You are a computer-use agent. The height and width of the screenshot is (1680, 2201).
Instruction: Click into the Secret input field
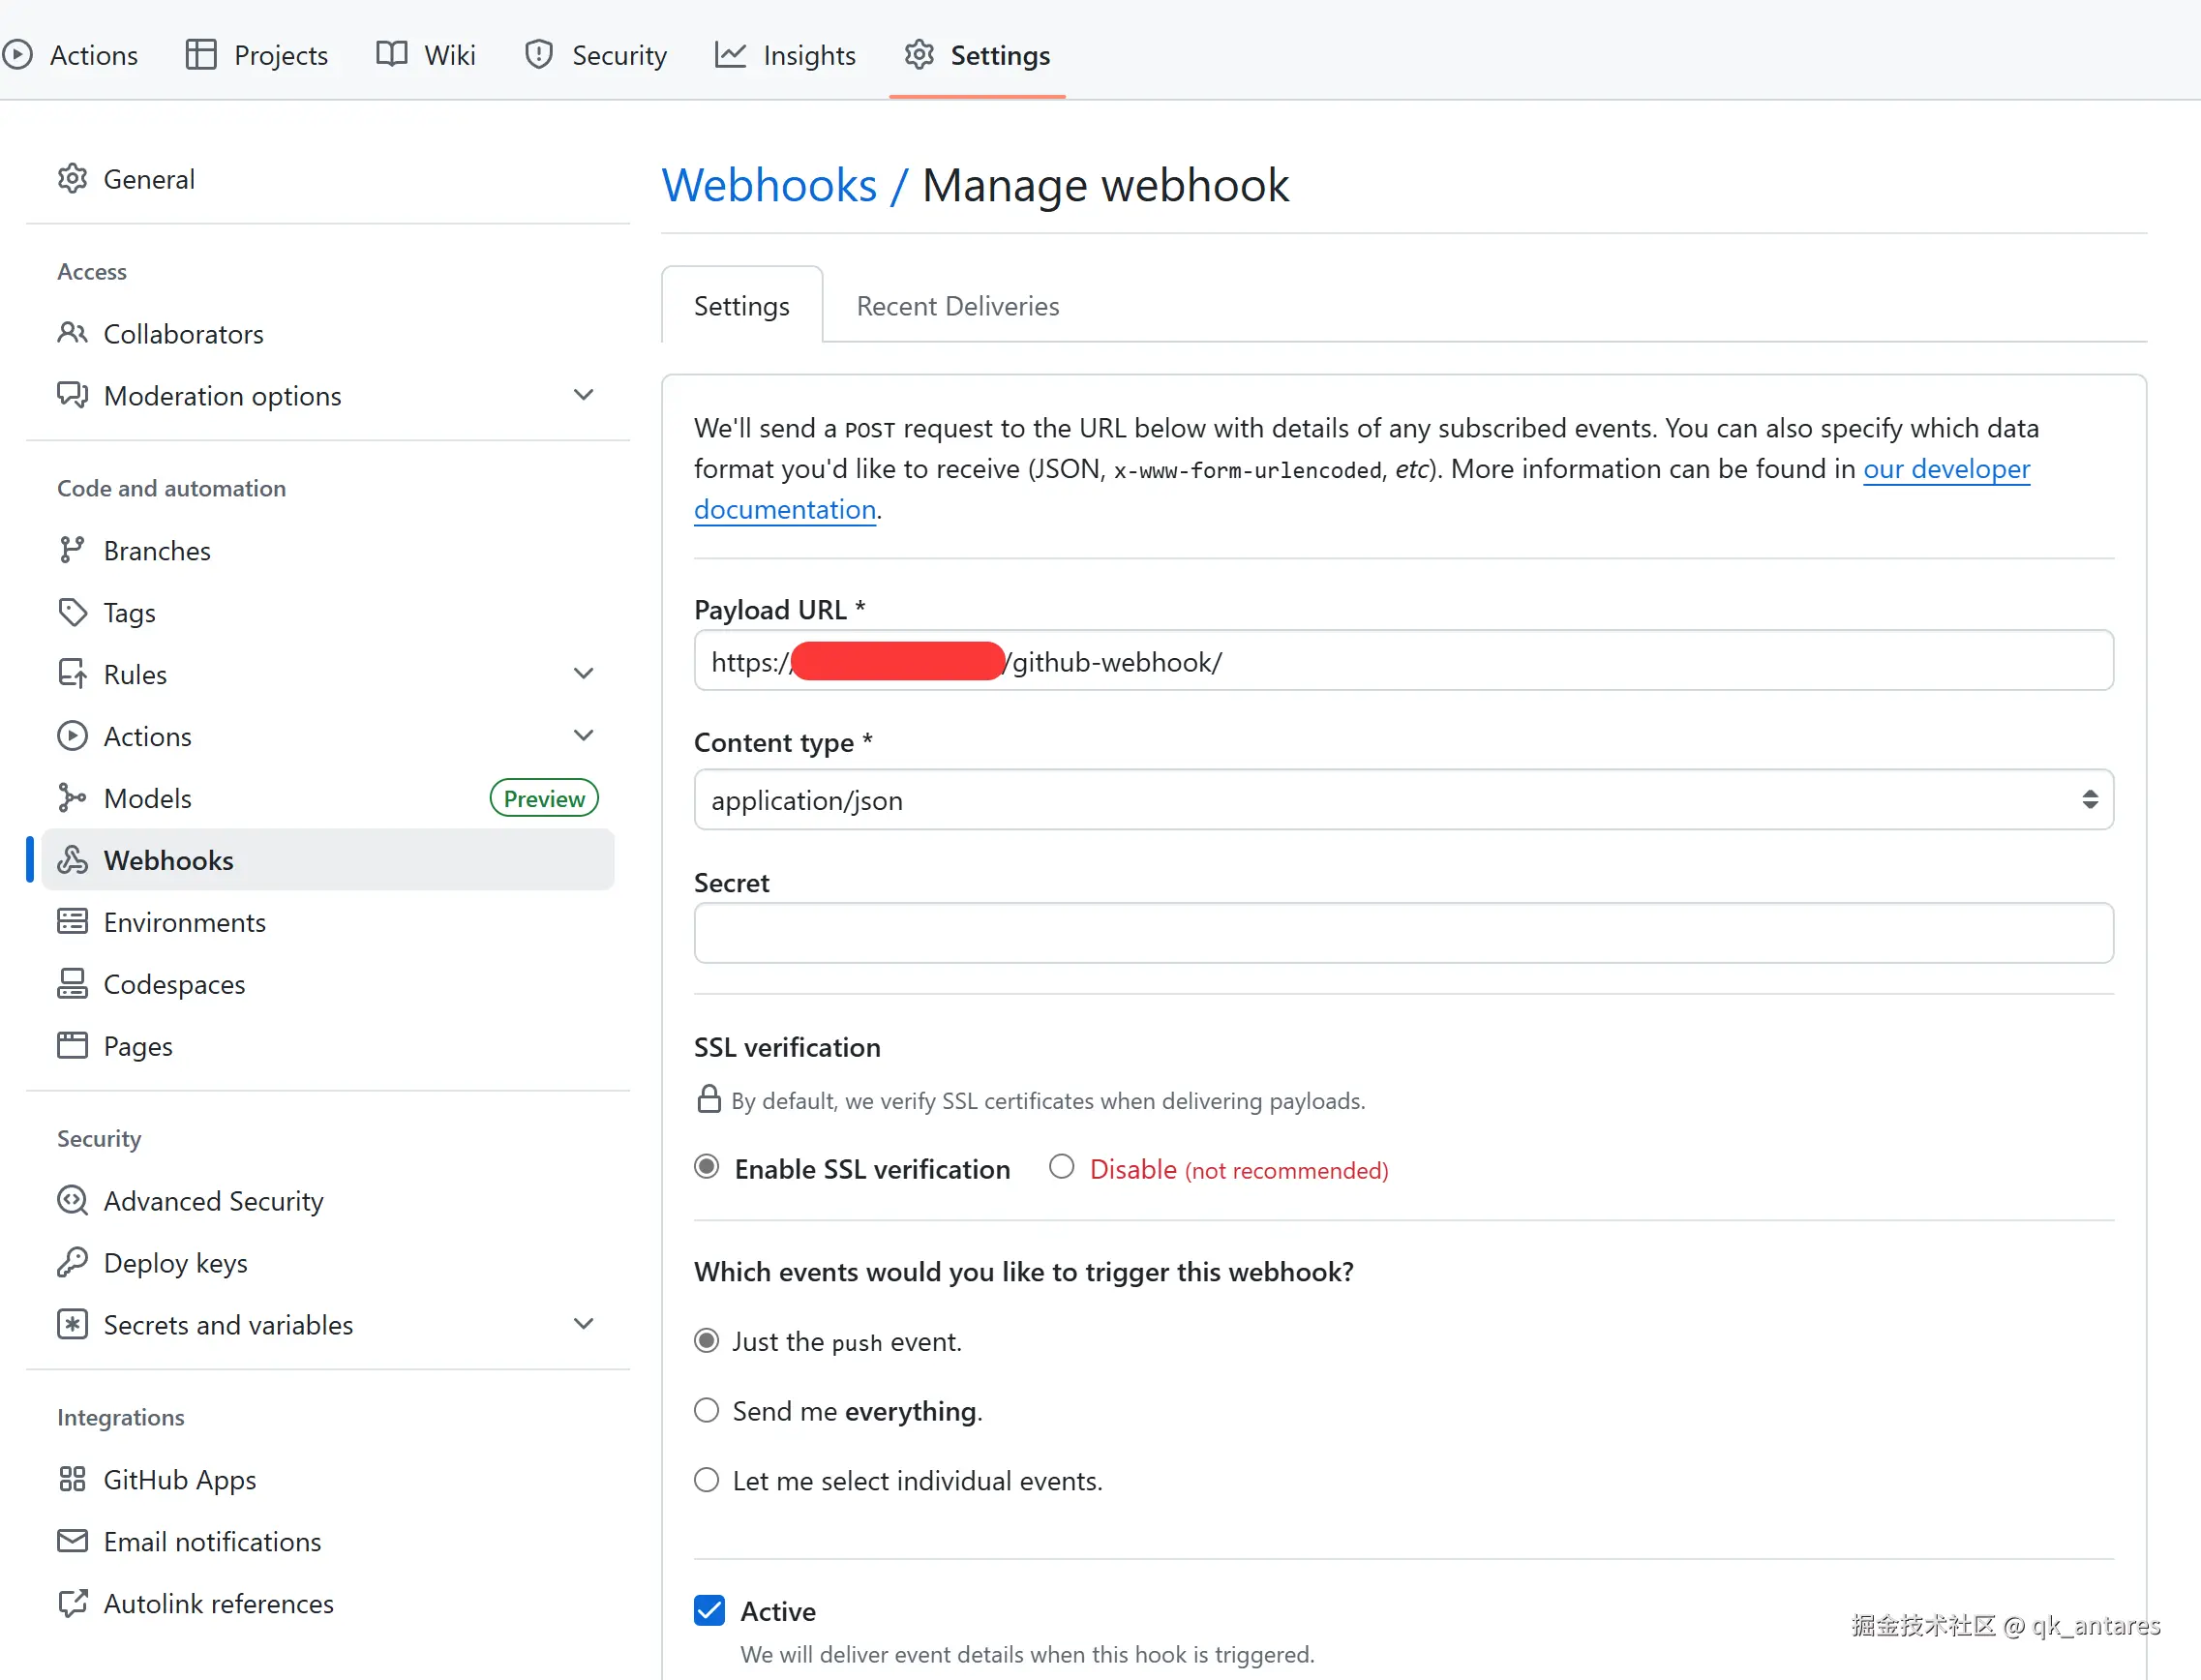pyautogui.click(x=1403, y=933)
